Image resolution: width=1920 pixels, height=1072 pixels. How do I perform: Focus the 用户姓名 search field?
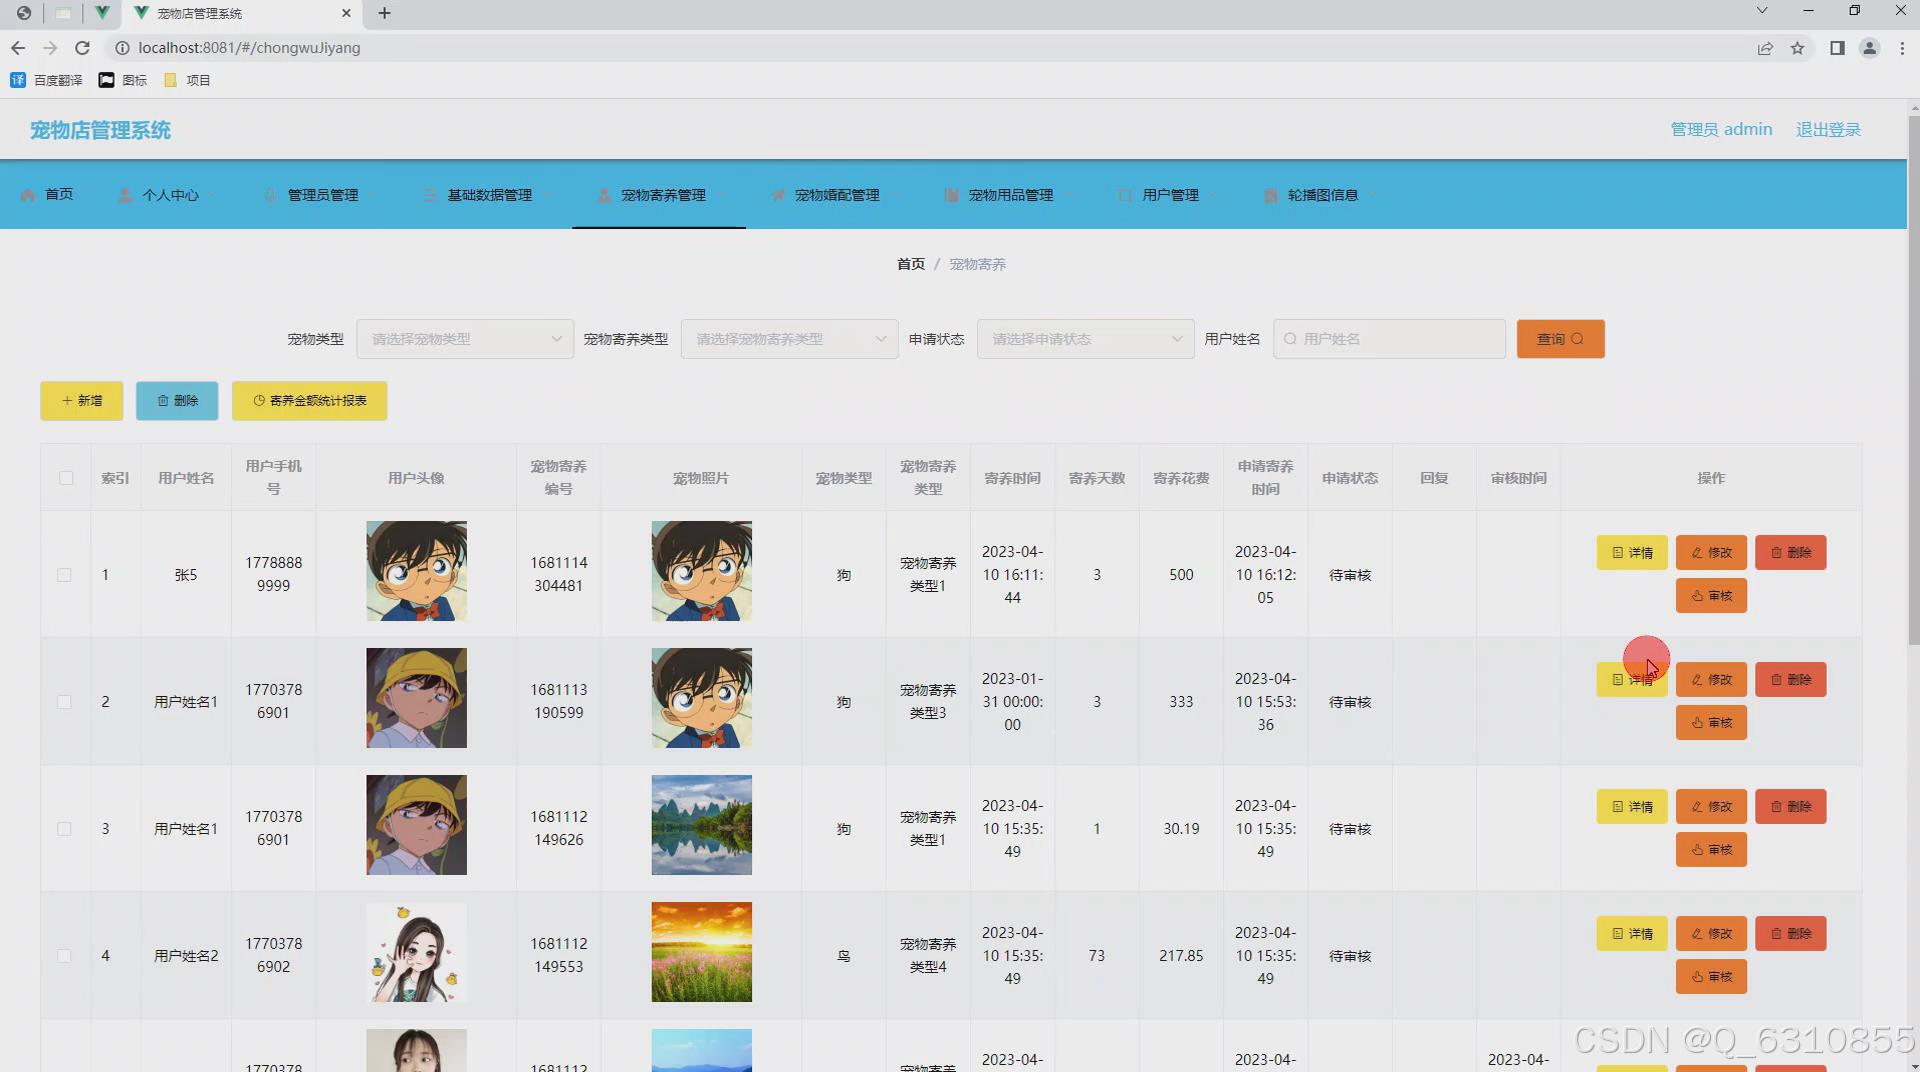pyautogui.click(x=1389, y=339)
